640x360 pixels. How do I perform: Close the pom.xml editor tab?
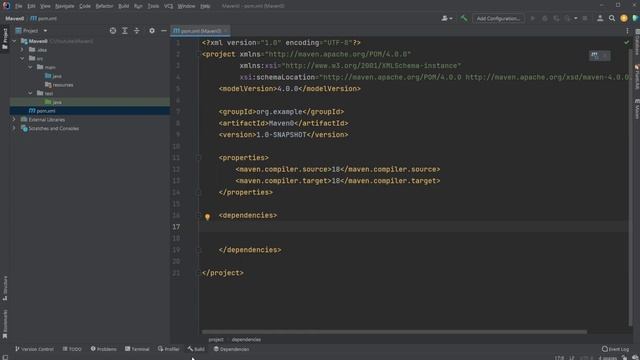[x=225, y=31]
